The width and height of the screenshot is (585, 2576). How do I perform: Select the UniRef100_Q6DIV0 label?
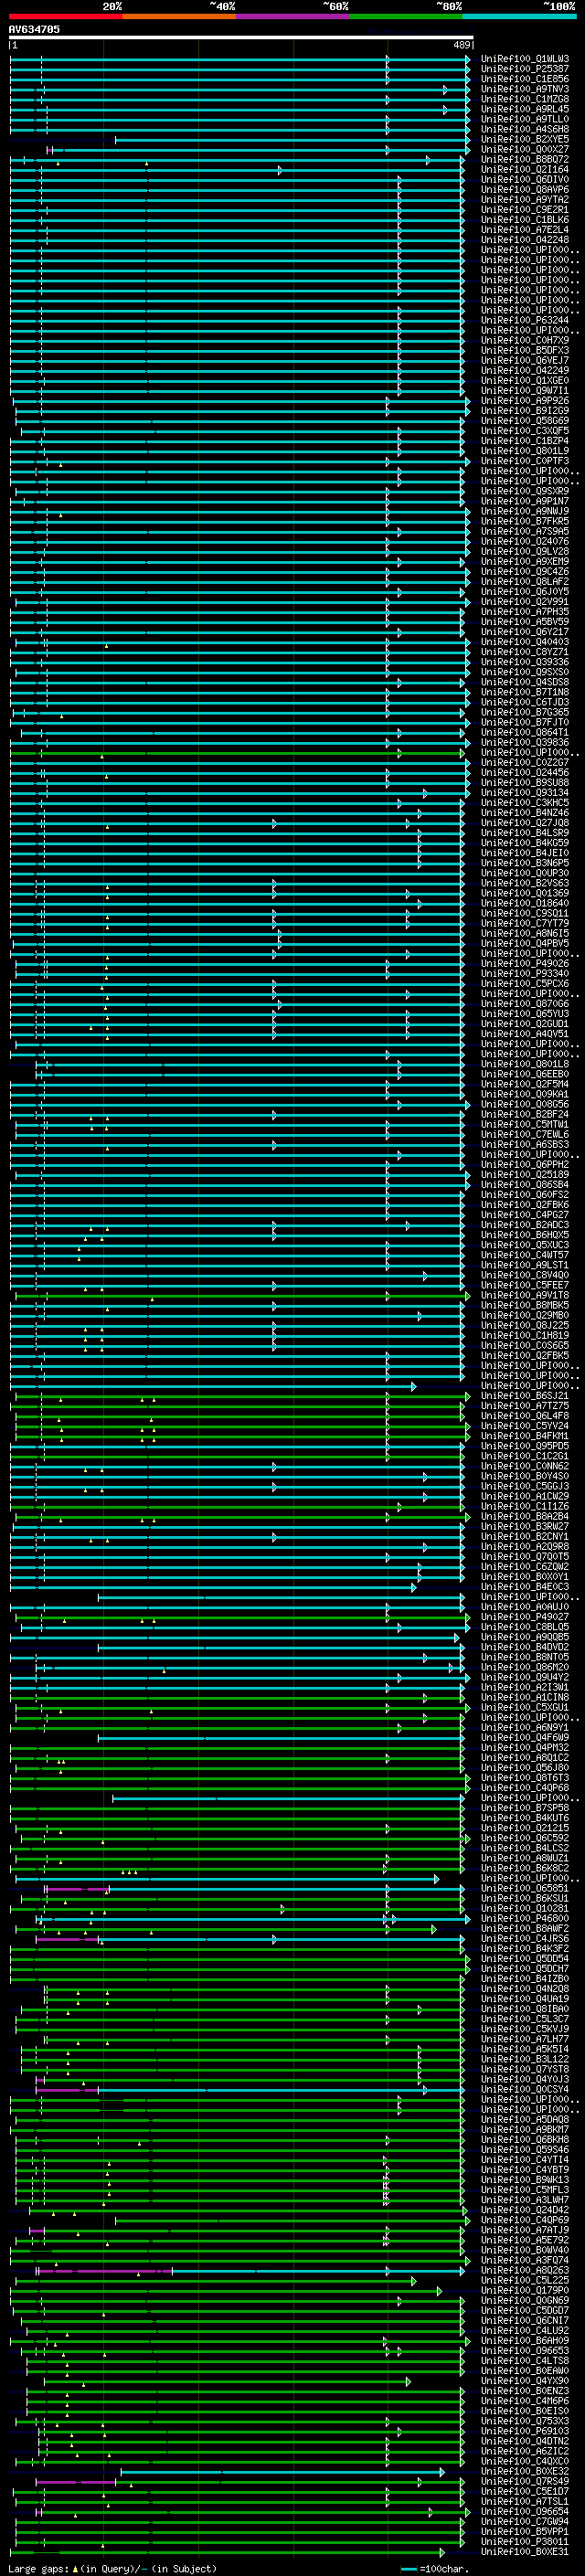point(525,180)
